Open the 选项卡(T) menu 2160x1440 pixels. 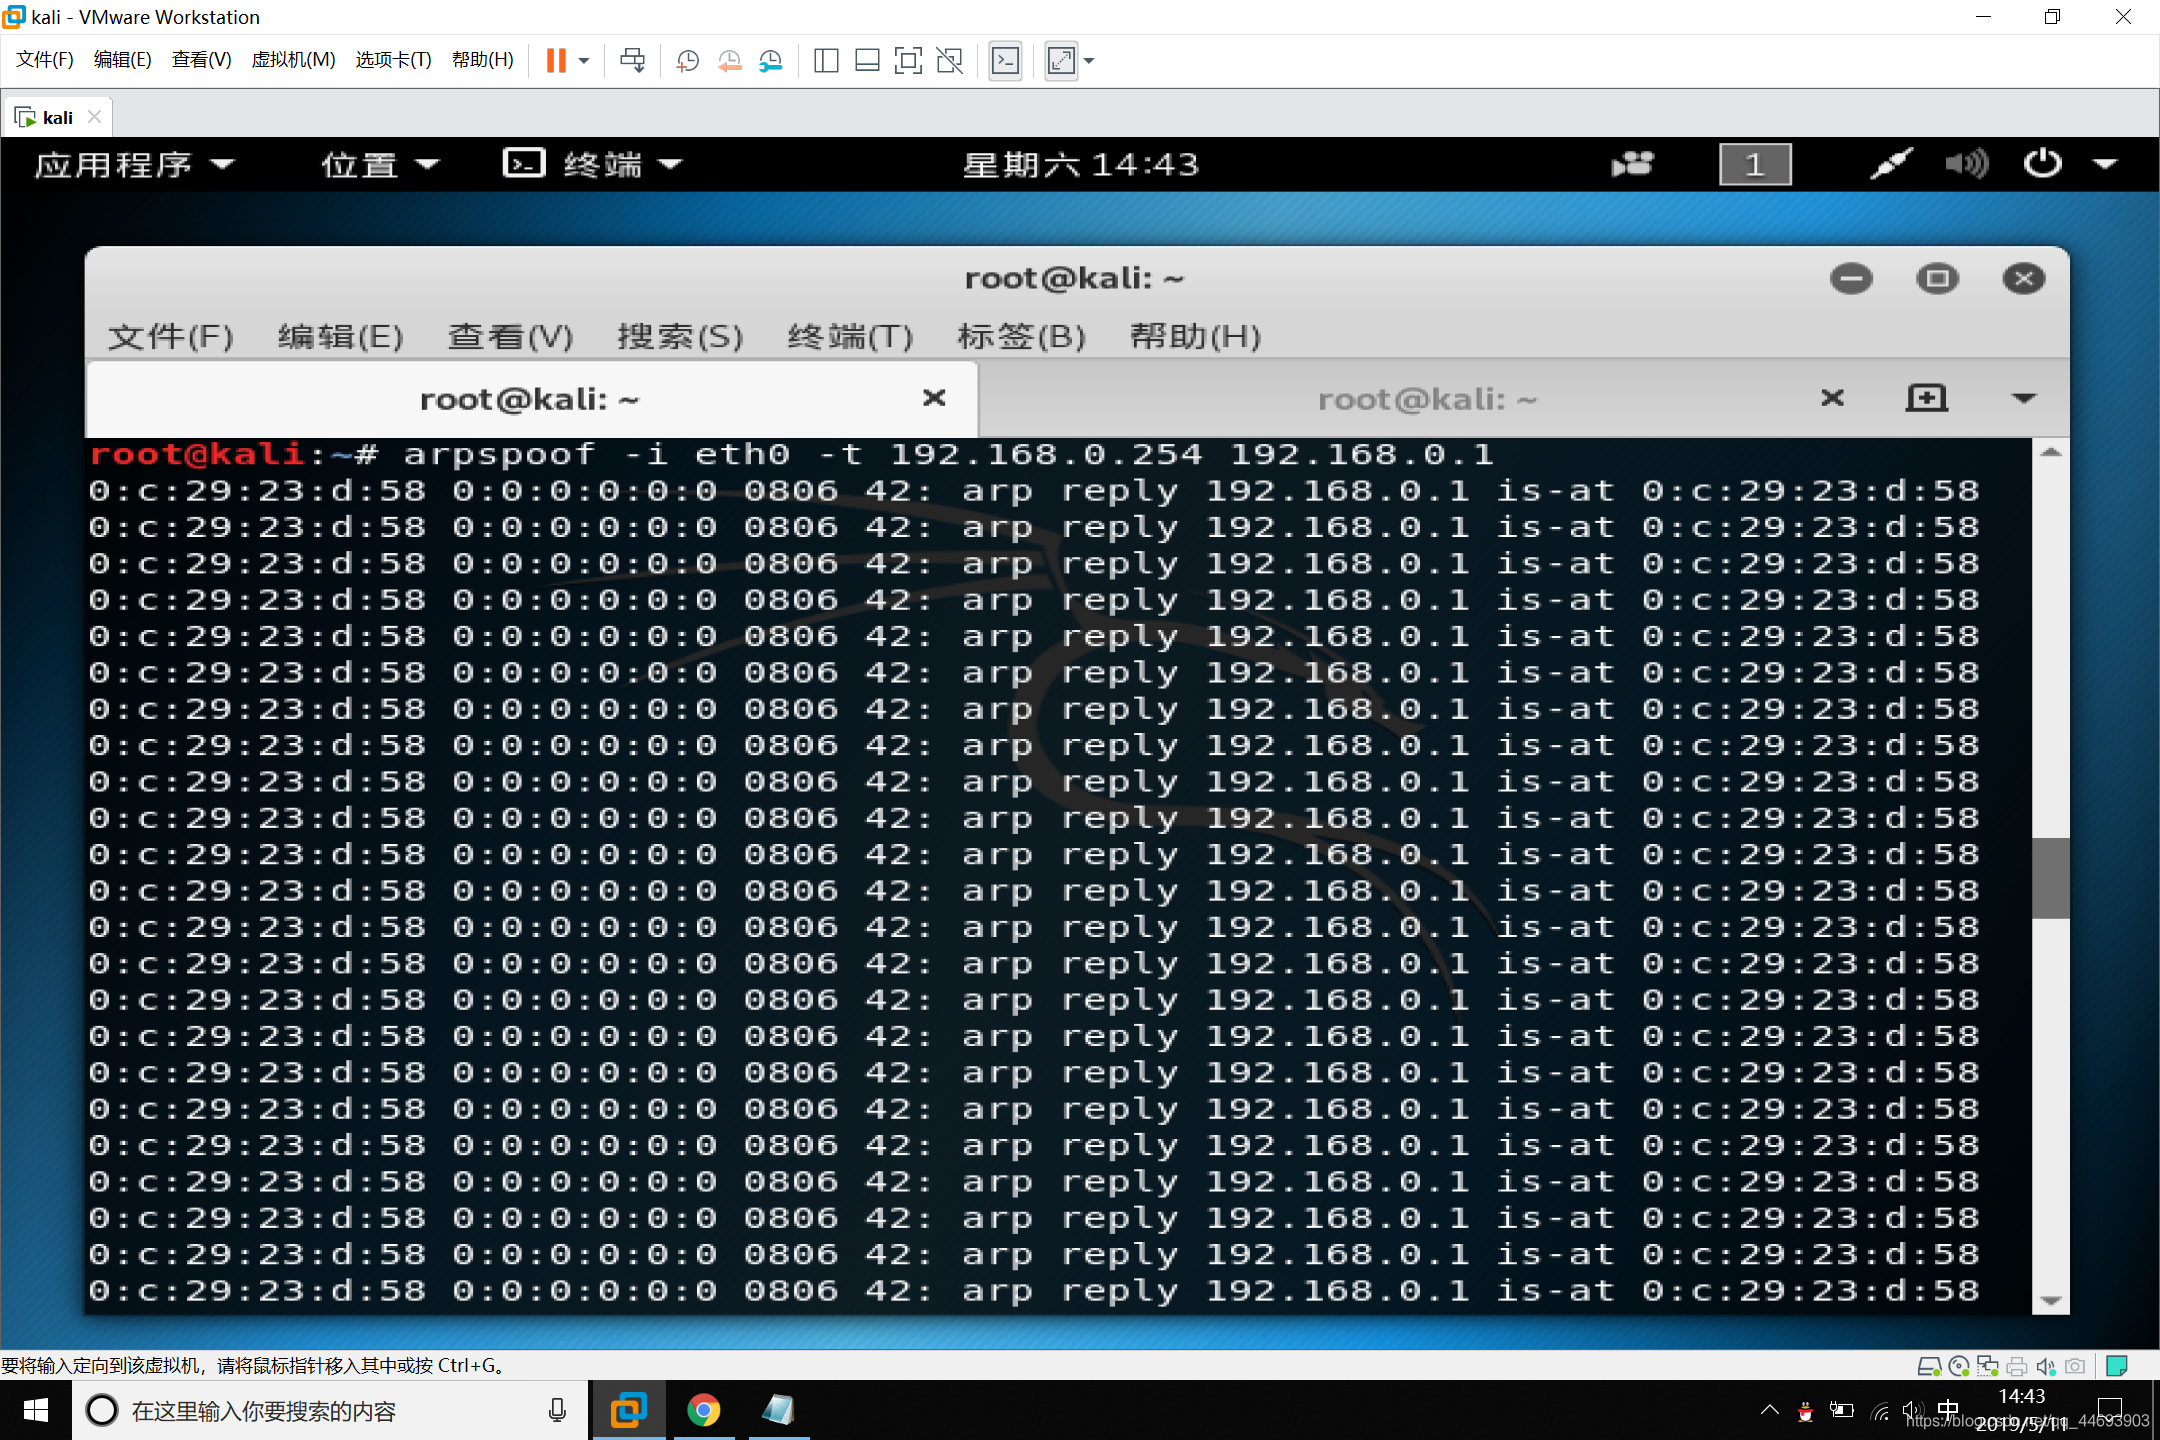(x=393, y=60)
